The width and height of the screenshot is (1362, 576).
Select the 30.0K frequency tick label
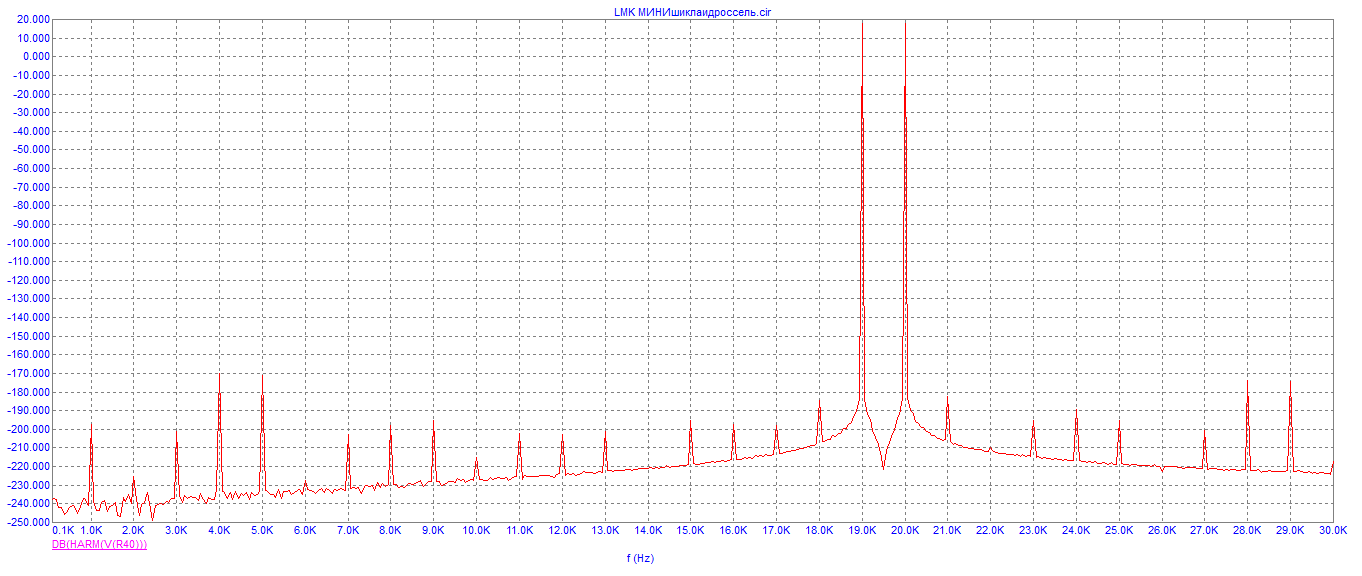pyautogui.click(x=1333, y=530)
